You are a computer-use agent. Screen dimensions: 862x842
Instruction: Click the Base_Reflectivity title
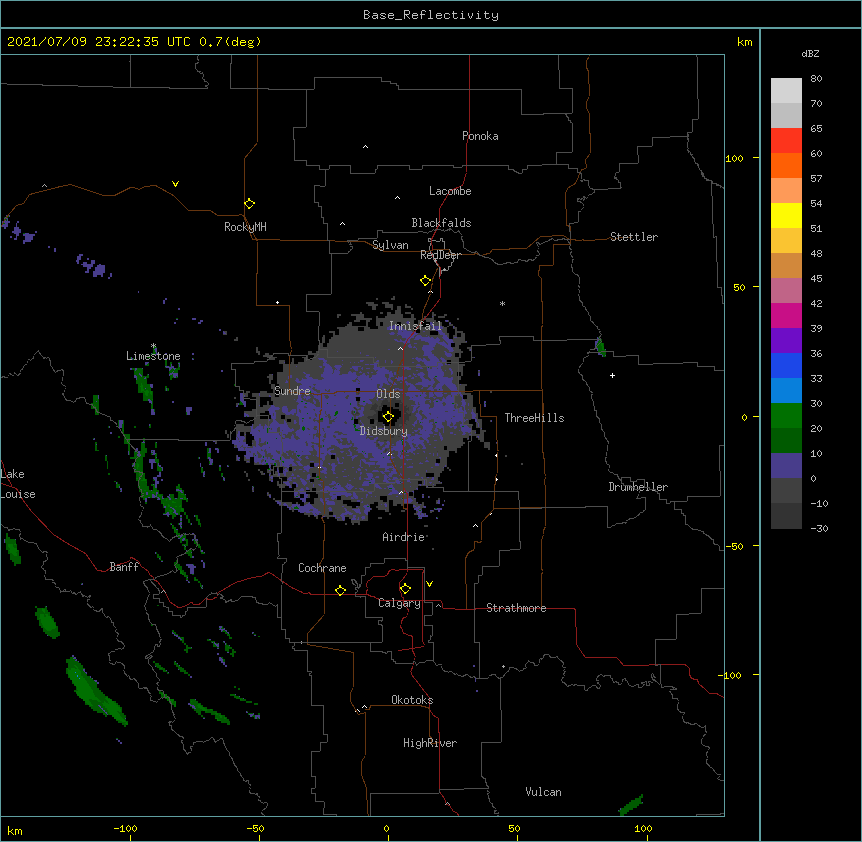tap(431, 15)
